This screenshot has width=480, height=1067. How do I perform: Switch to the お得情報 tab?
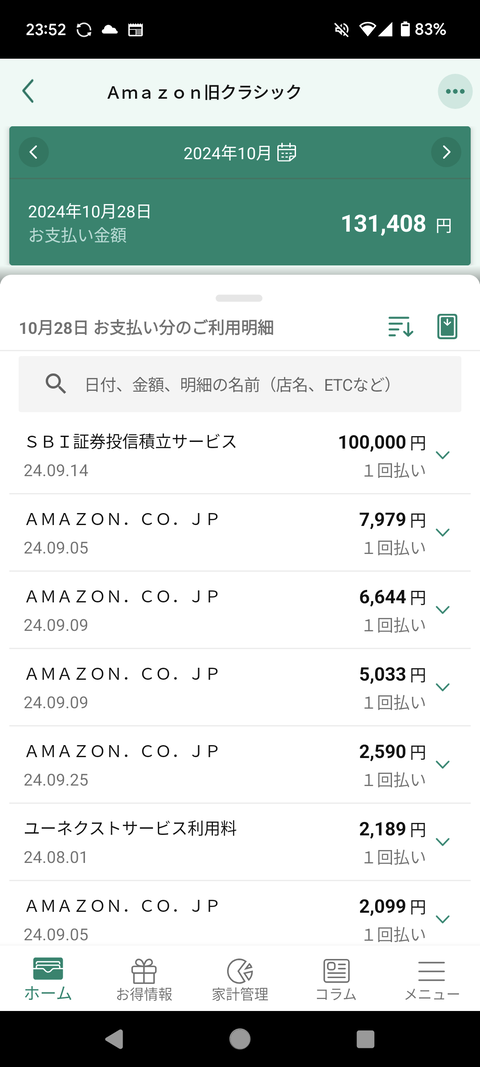[144, 980]
